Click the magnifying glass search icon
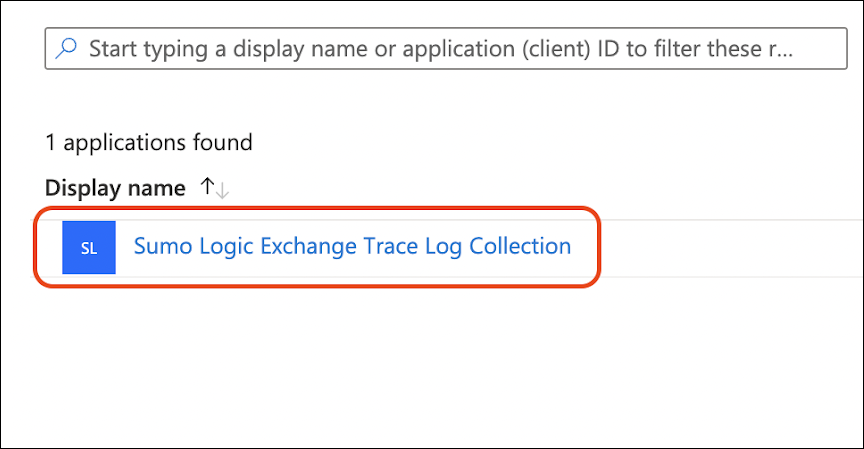Screen dimensions: 864x449 click(66, 49)
